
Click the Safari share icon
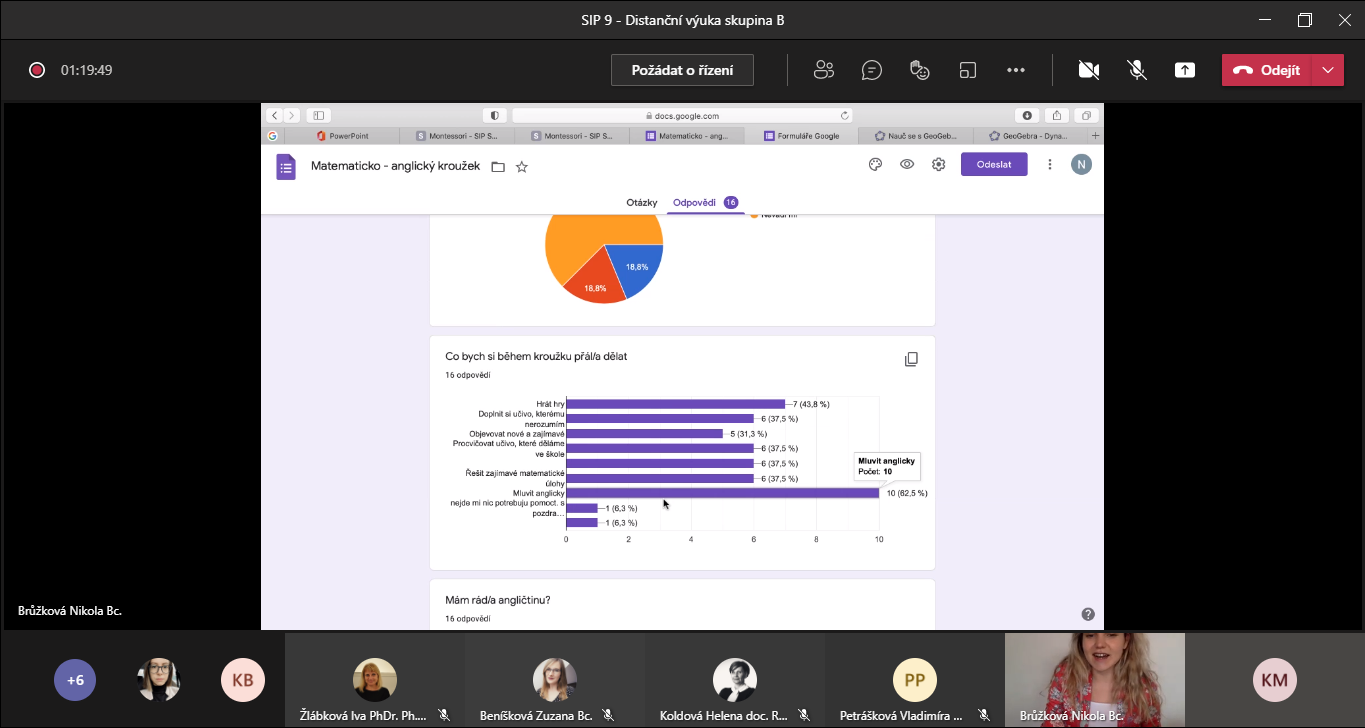pos(1057,115)
